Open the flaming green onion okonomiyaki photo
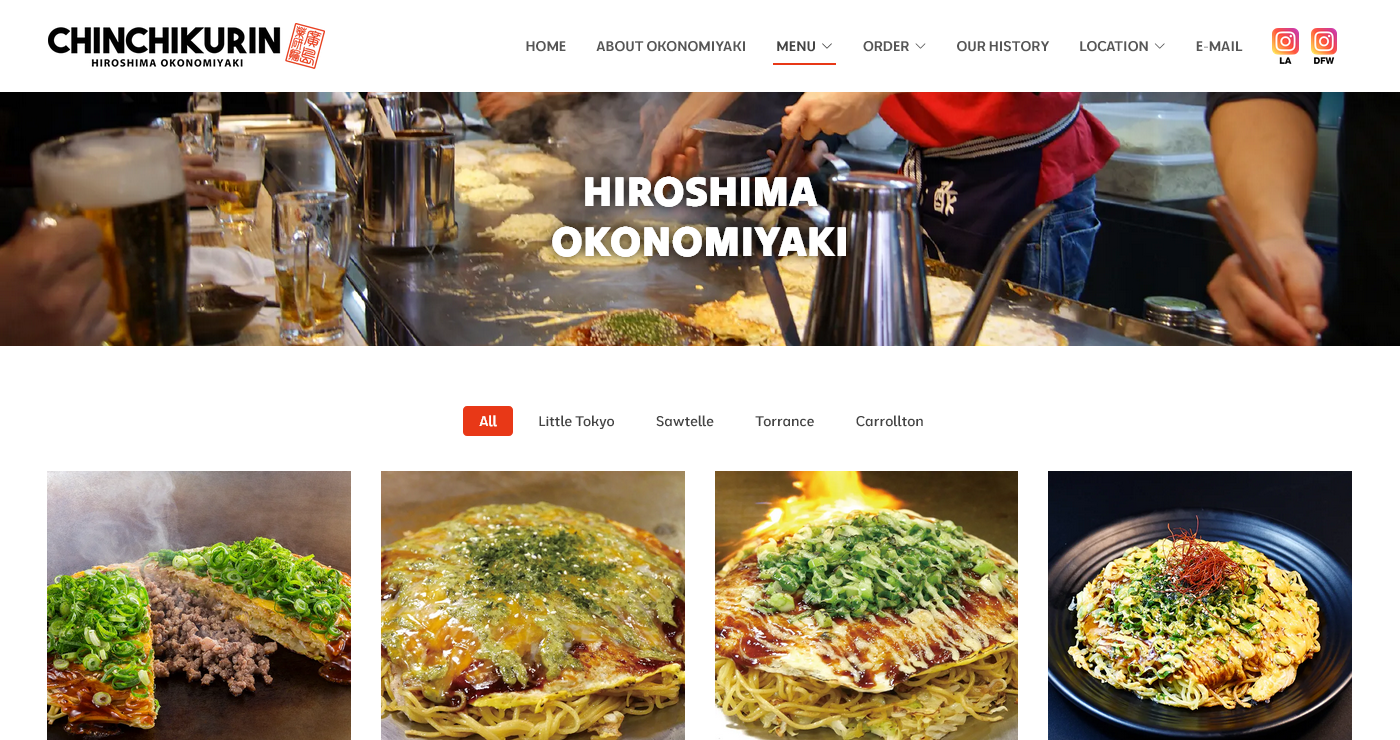This screenshot has height=740, width=1400. [x=866, y=605]
